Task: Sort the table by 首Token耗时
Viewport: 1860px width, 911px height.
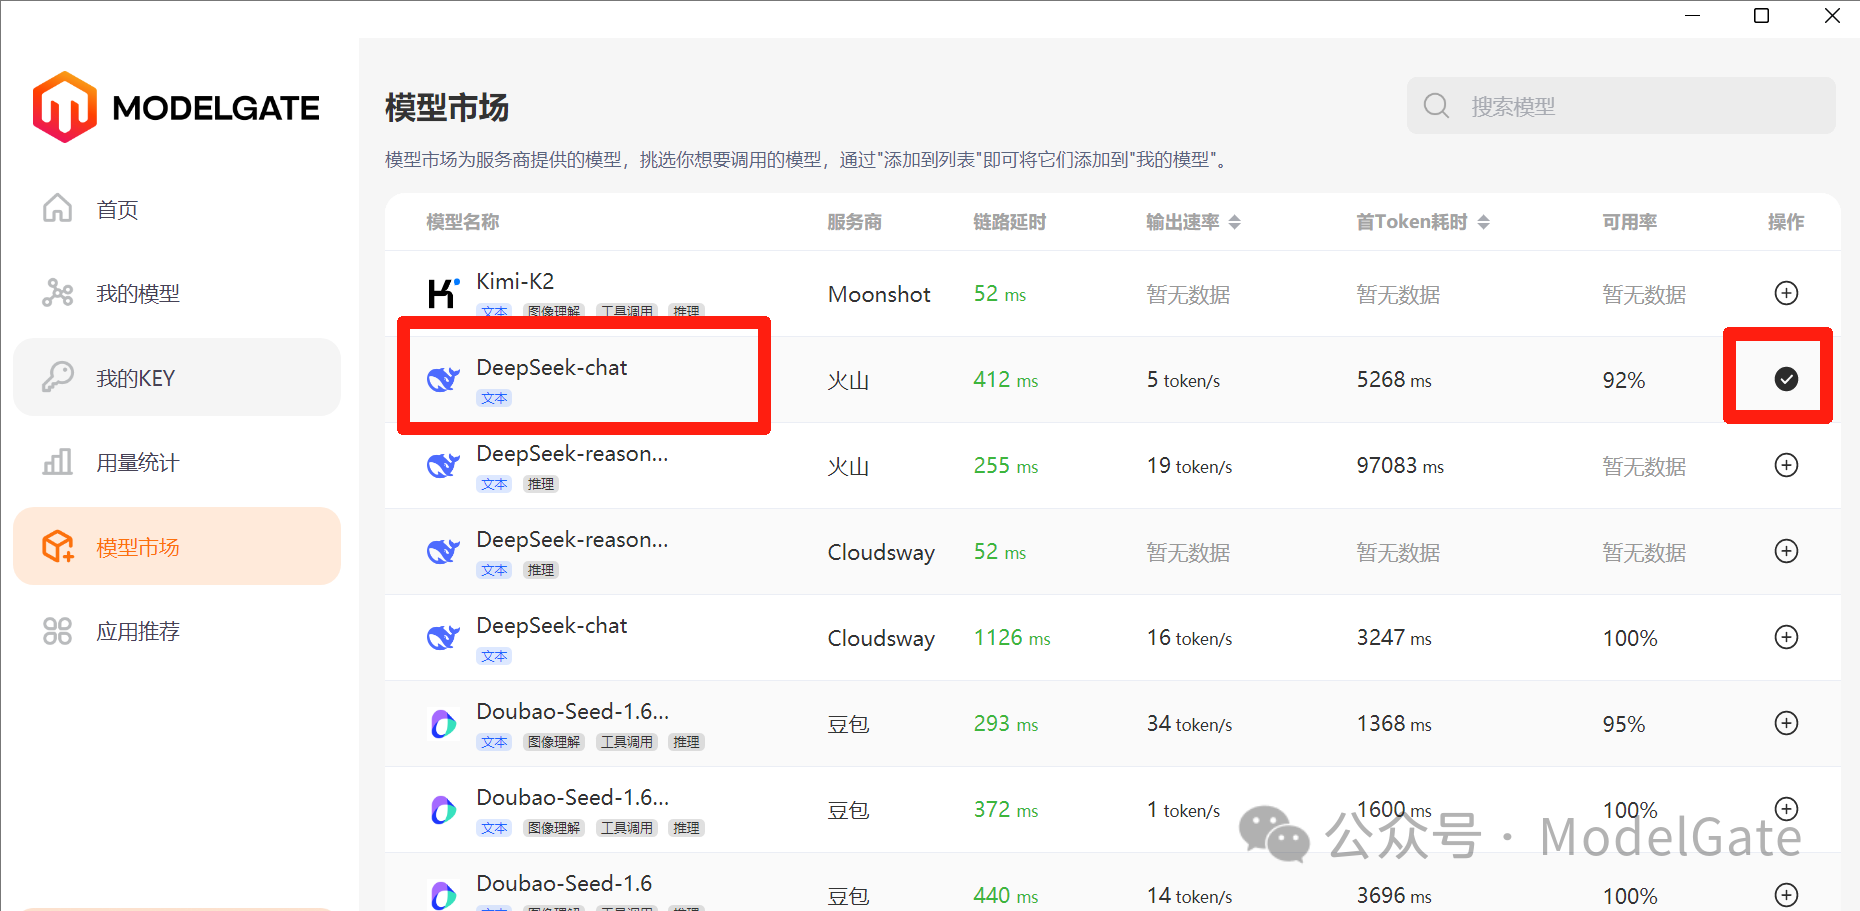Action: coord(1486,221)
